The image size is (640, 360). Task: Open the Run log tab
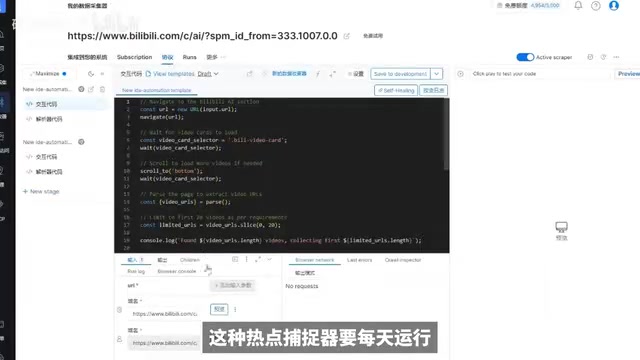coord(136,271)
